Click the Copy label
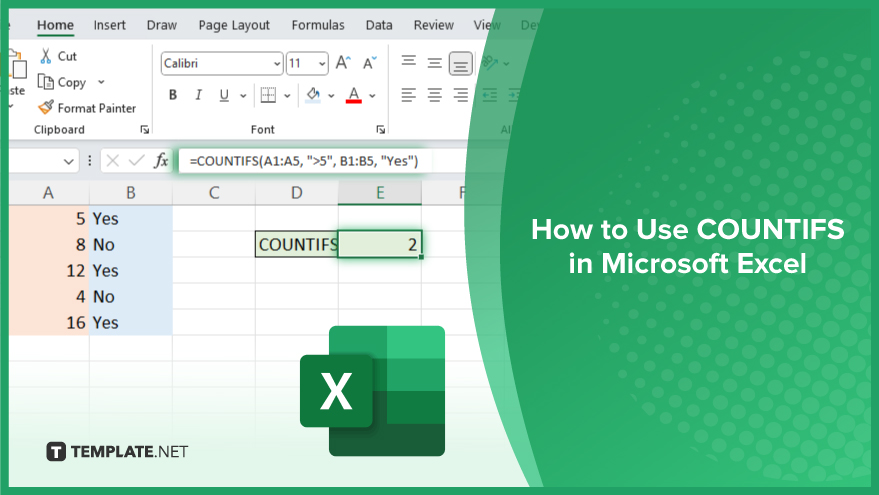 tap(72, 82)
